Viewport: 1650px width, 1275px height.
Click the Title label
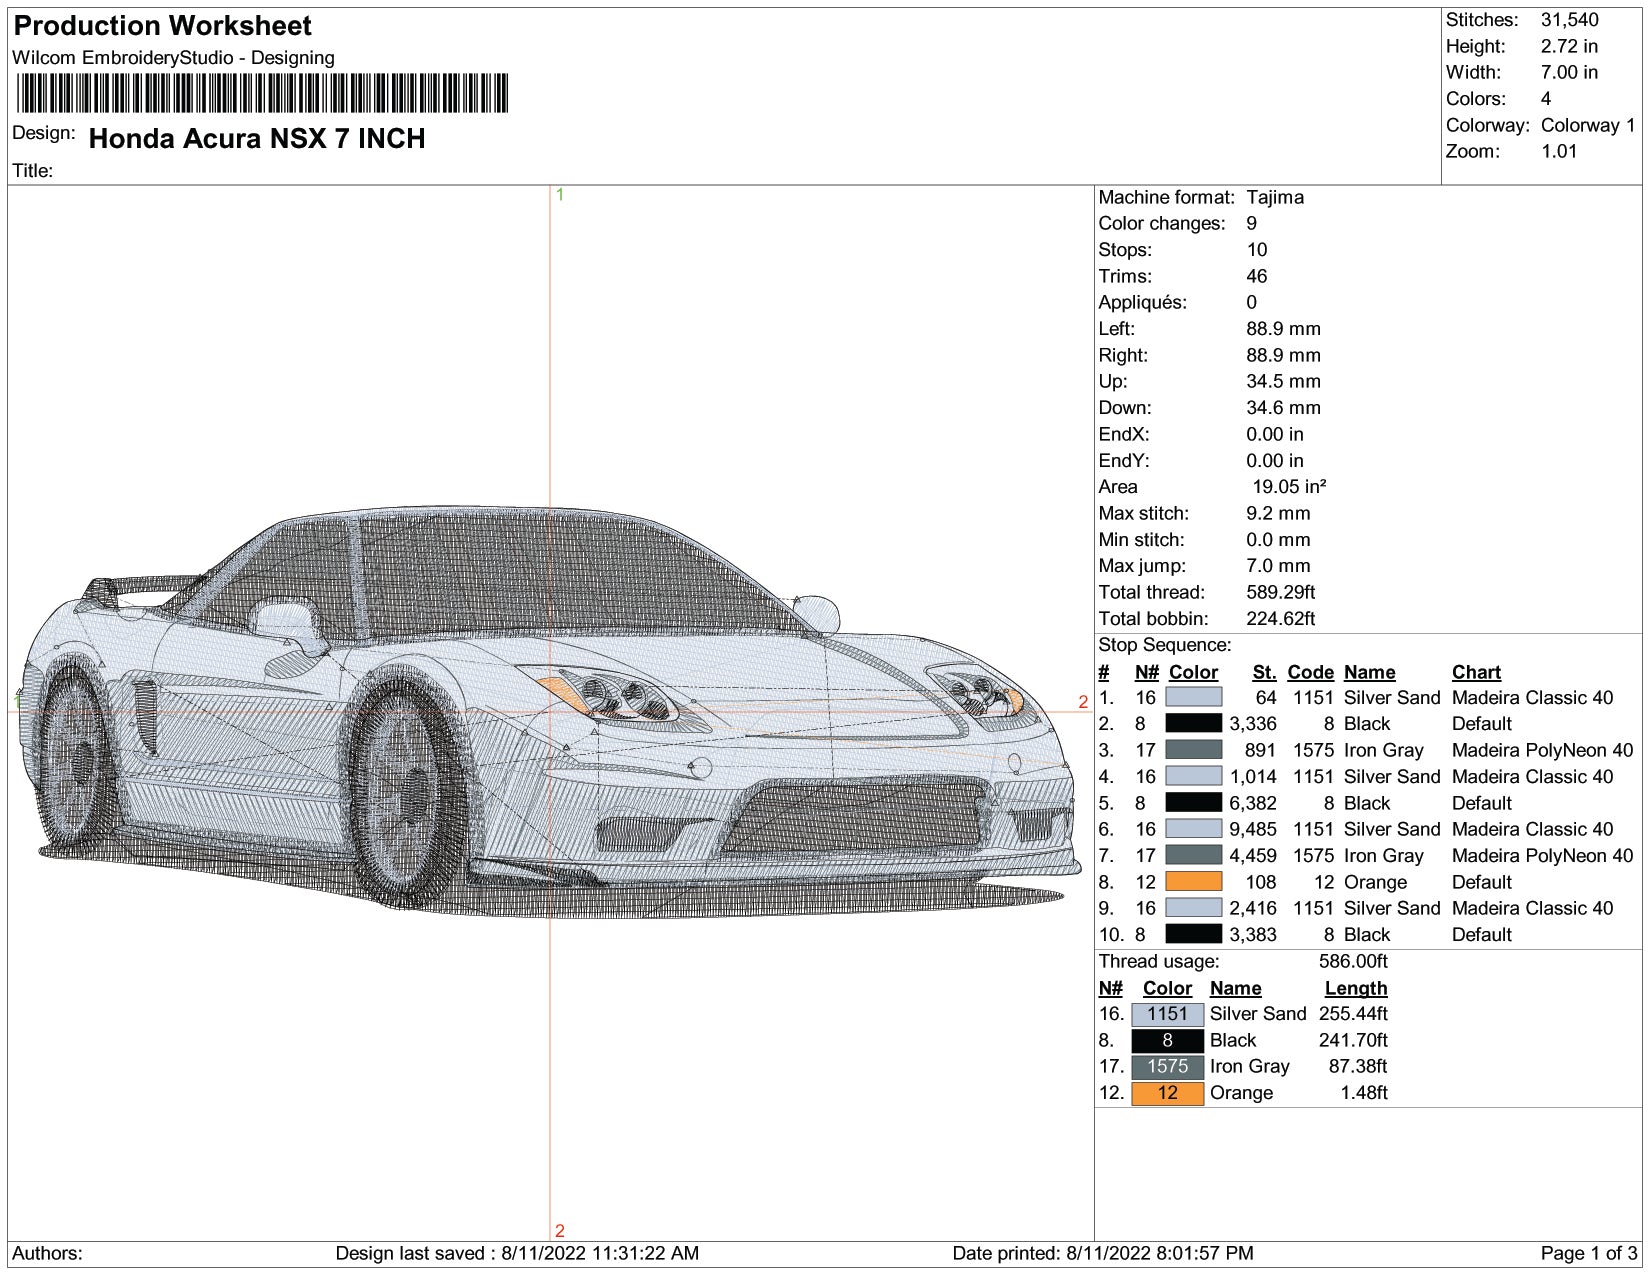pyautogui.click(x=32, y=170)
